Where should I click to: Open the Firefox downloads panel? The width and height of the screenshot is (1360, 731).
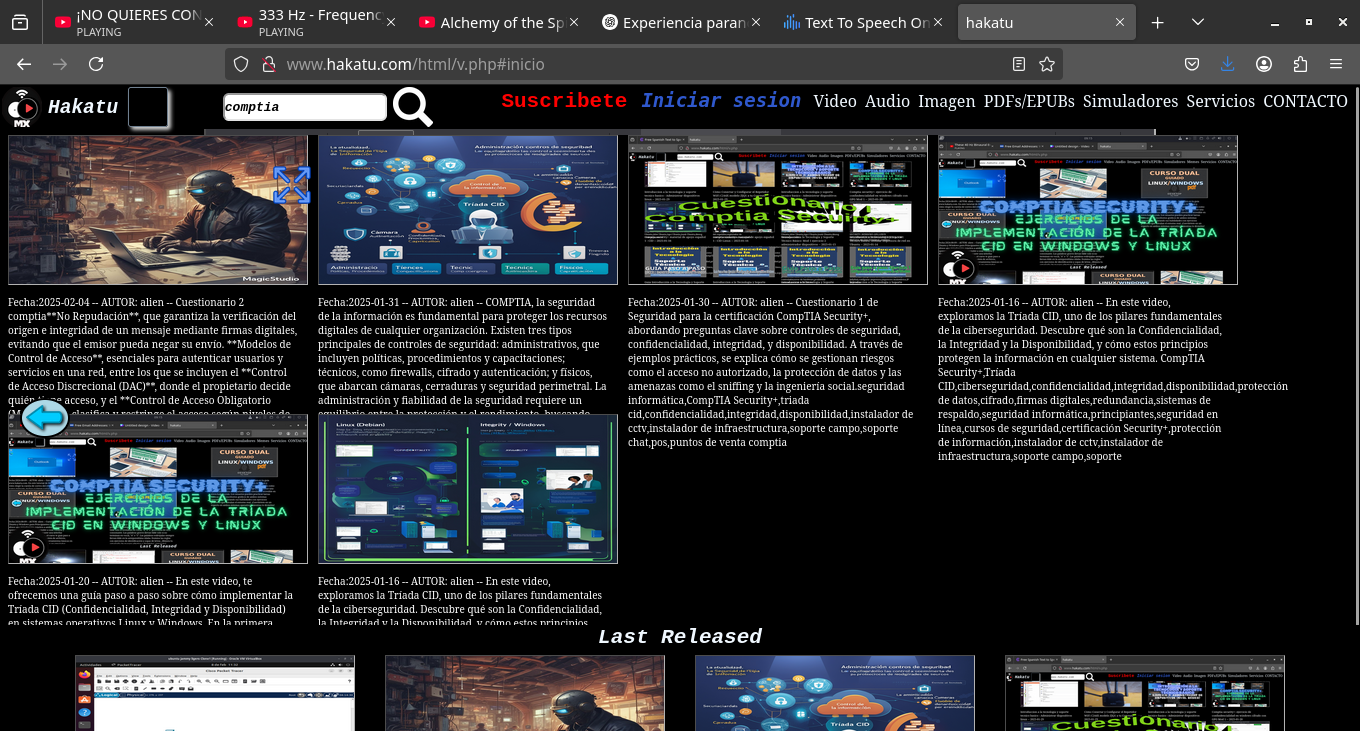[1228, 64]
